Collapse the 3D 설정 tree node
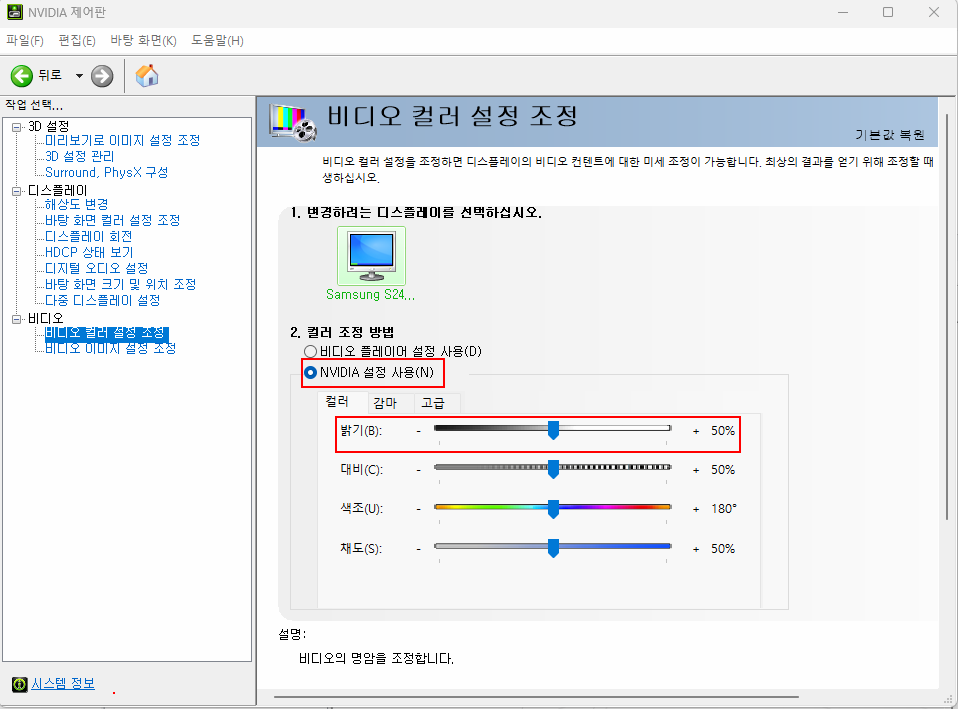958x709 pixels. [16, 127]
